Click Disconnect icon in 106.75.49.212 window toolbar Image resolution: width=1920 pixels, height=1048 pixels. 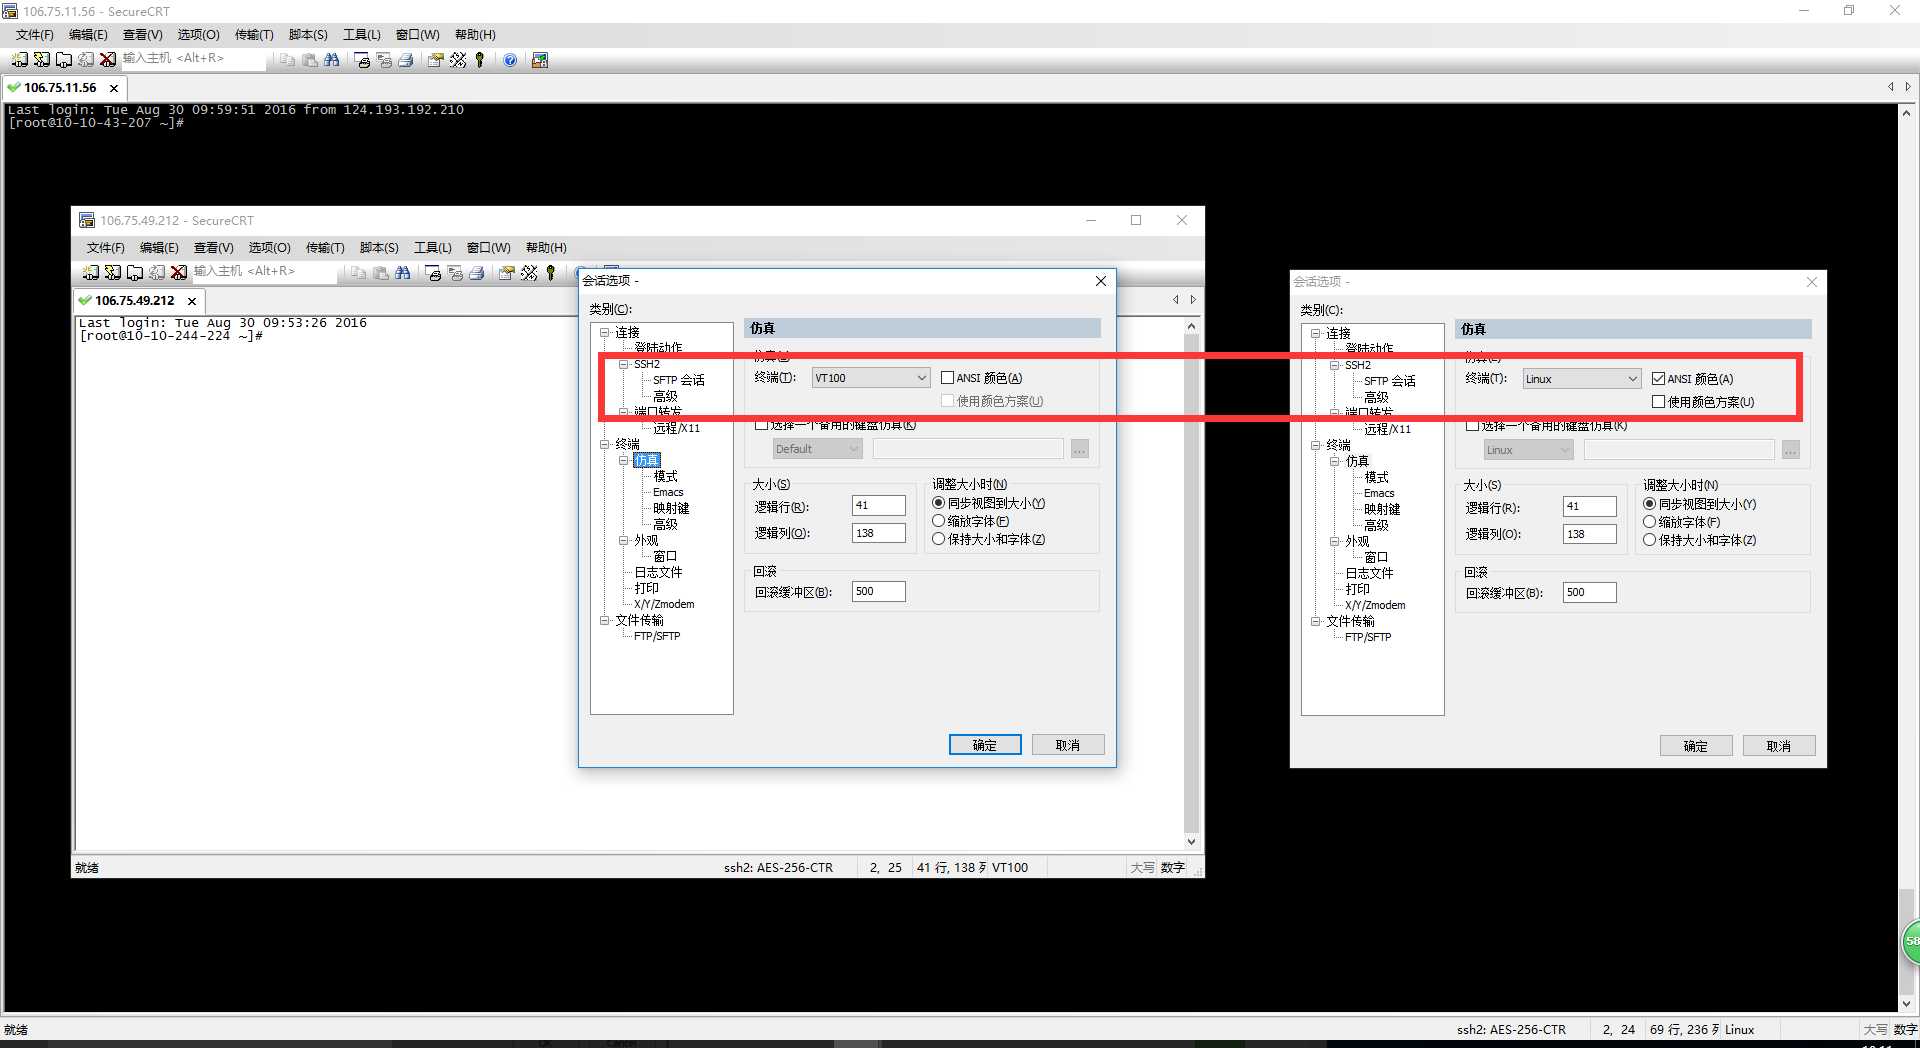(179, 273)
